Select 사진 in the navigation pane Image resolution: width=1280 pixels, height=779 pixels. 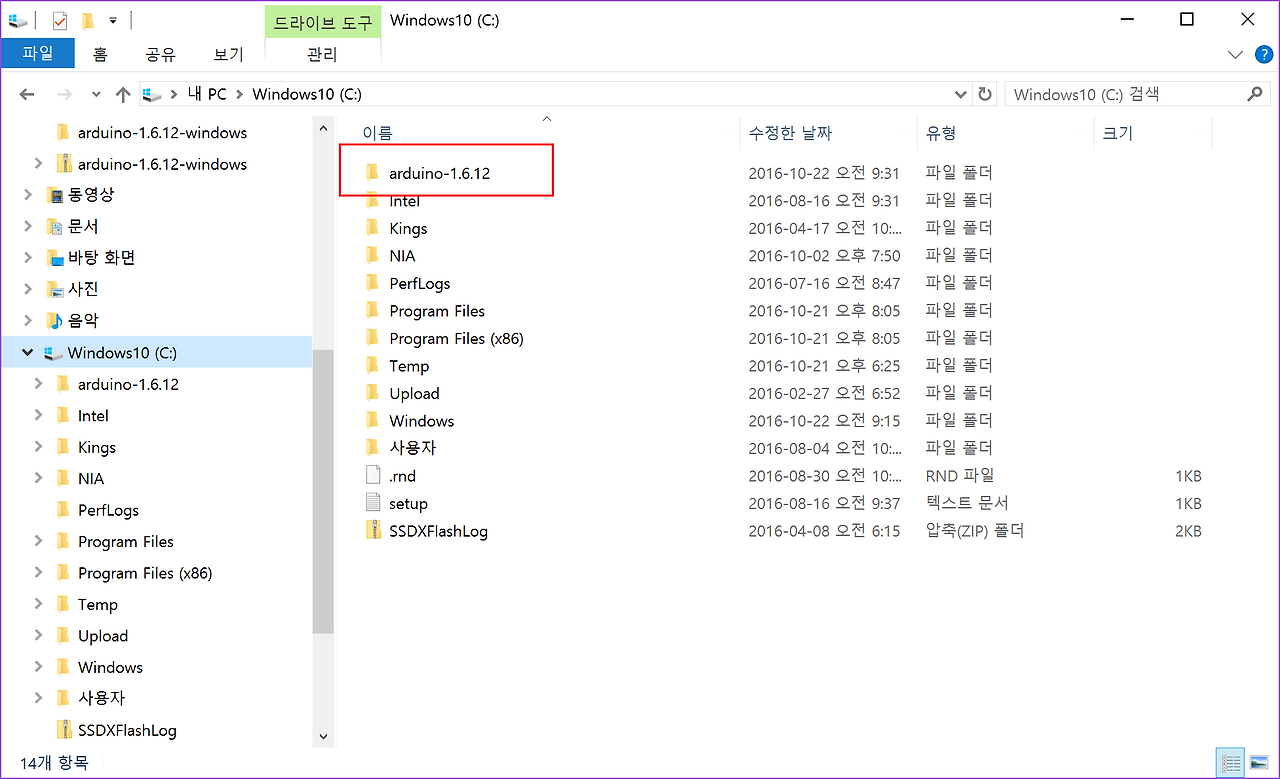coord(83,289)
